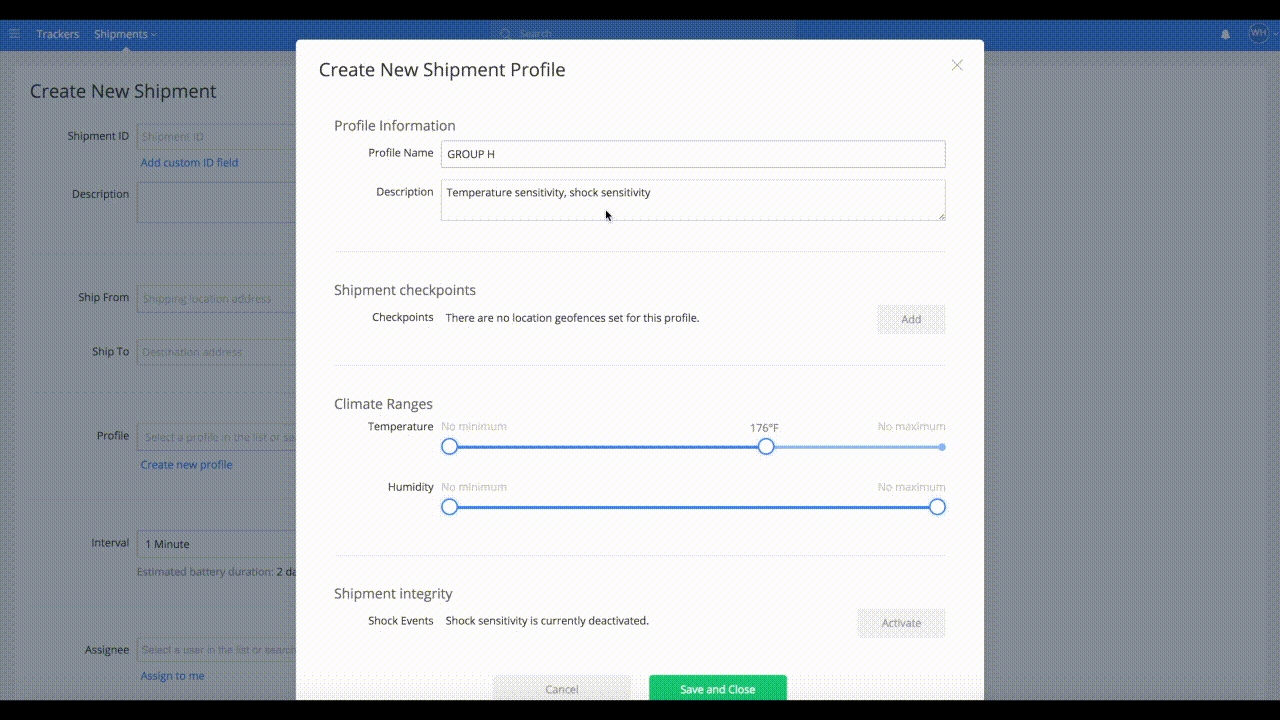Click the minimum humidity slider handle
The height and width of the screenshot is (720, 1280).
tap(449, 507)
